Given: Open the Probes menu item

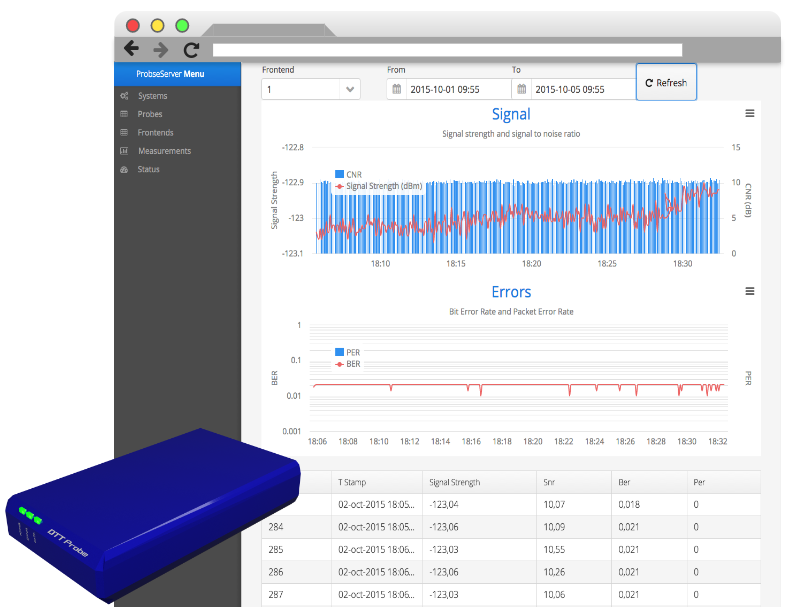Looking at the screenshot, I should 150,114.
